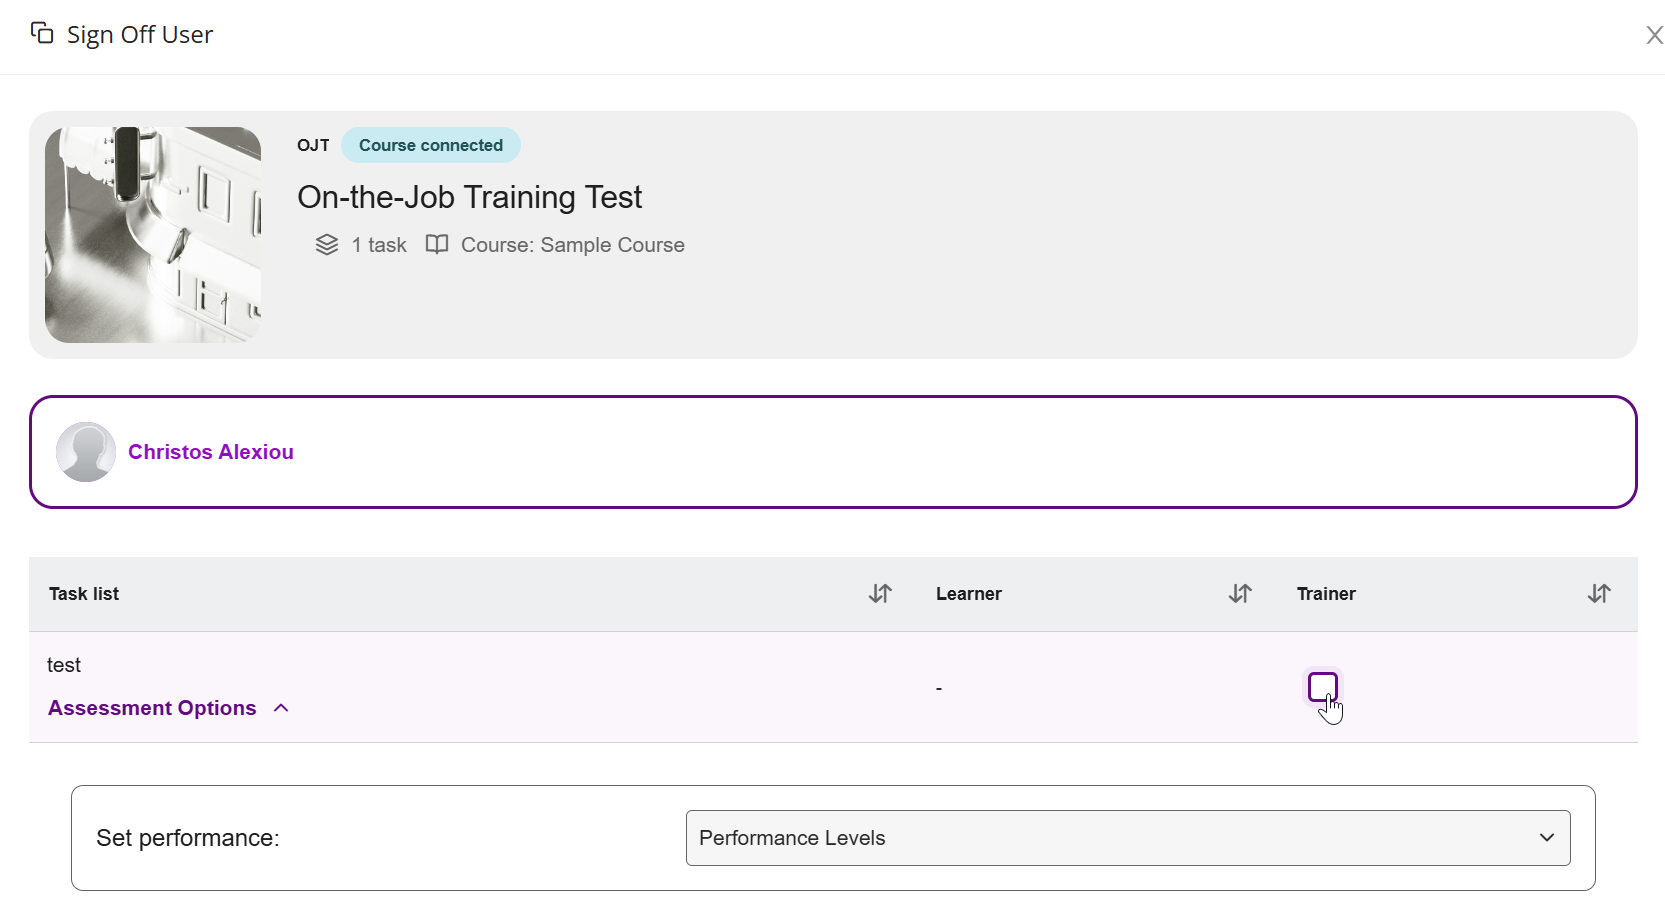Image resolution: width=1665 pixels, height=915 pixels.
Task: Collapse the Assessment Options section
Action: [x=152, y=708]
